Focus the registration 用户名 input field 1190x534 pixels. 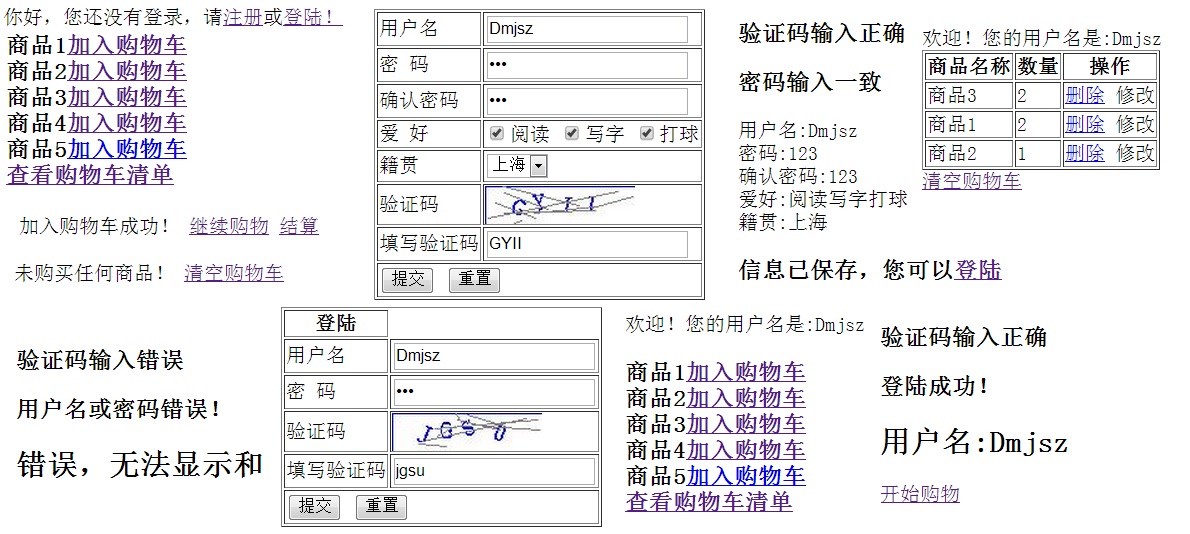[587, 30]
